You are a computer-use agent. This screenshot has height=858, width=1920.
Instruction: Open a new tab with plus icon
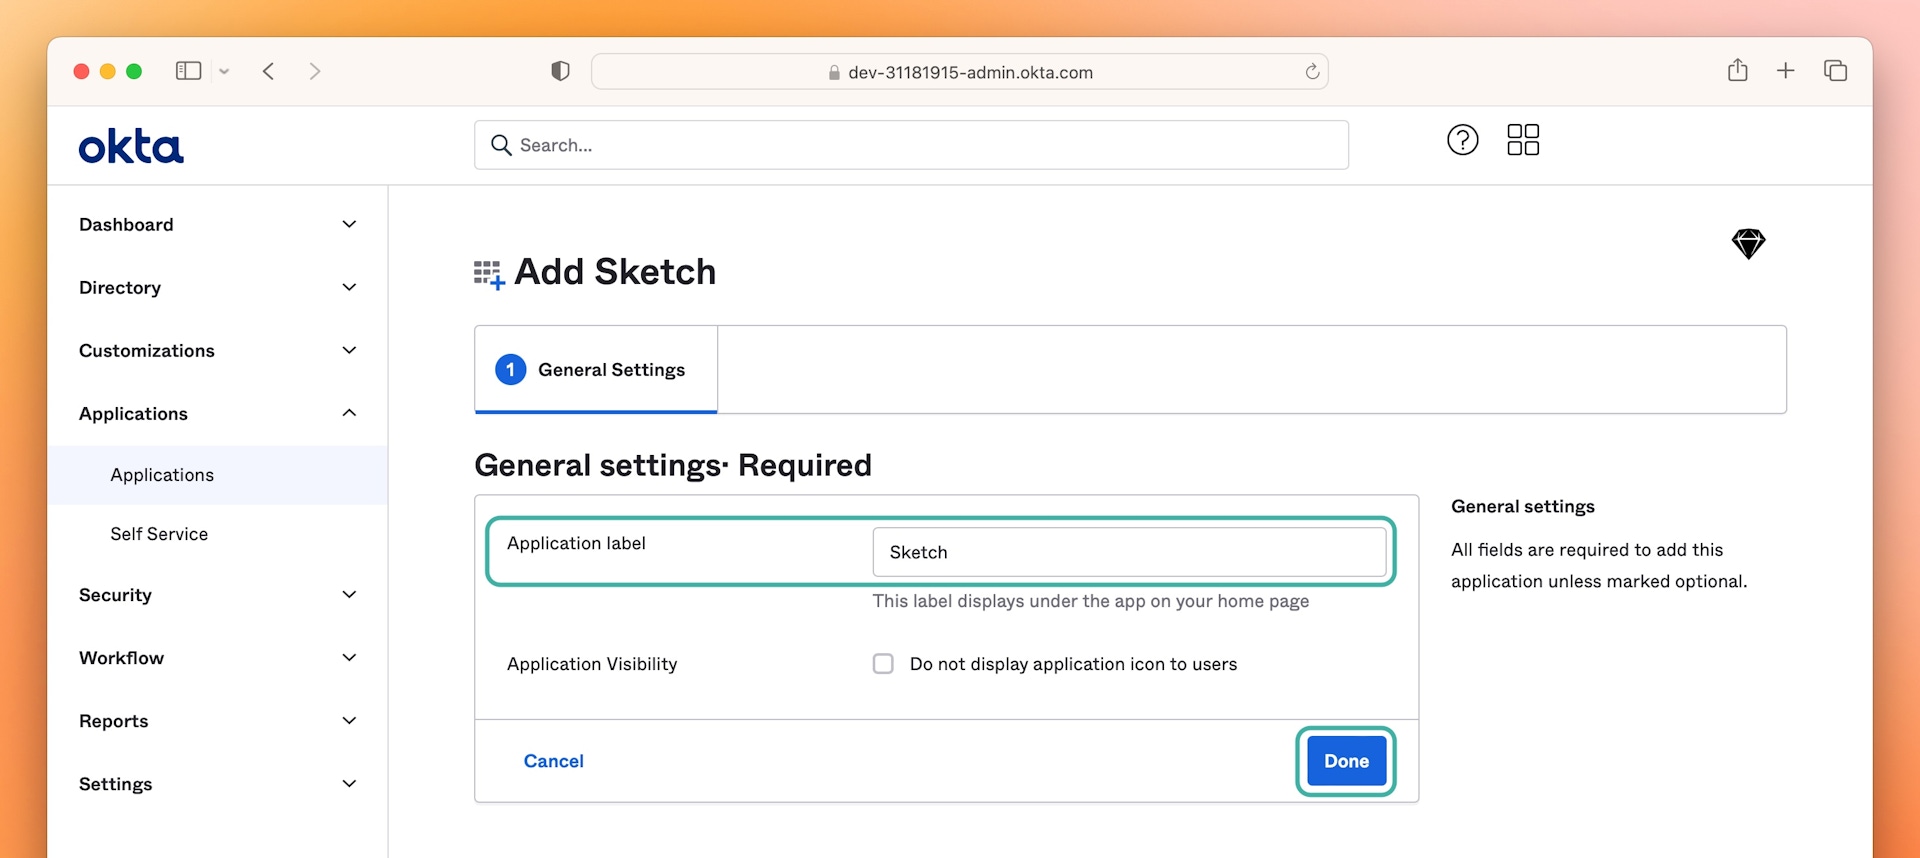[x=1785, y=70]
